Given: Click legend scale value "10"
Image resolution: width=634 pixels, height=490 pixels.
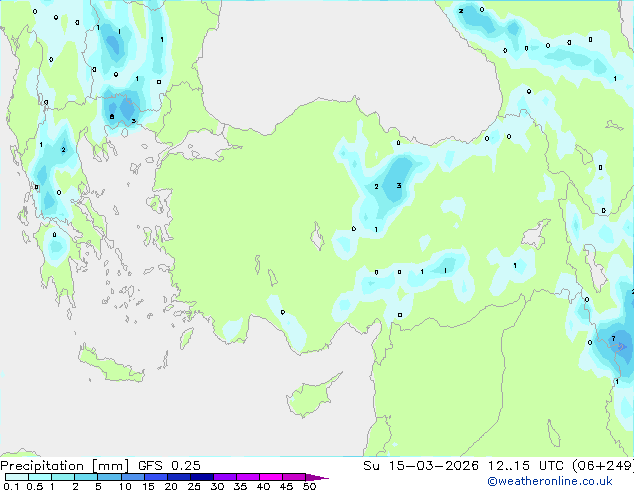Looking at the screenshot, I should (125, 486).
